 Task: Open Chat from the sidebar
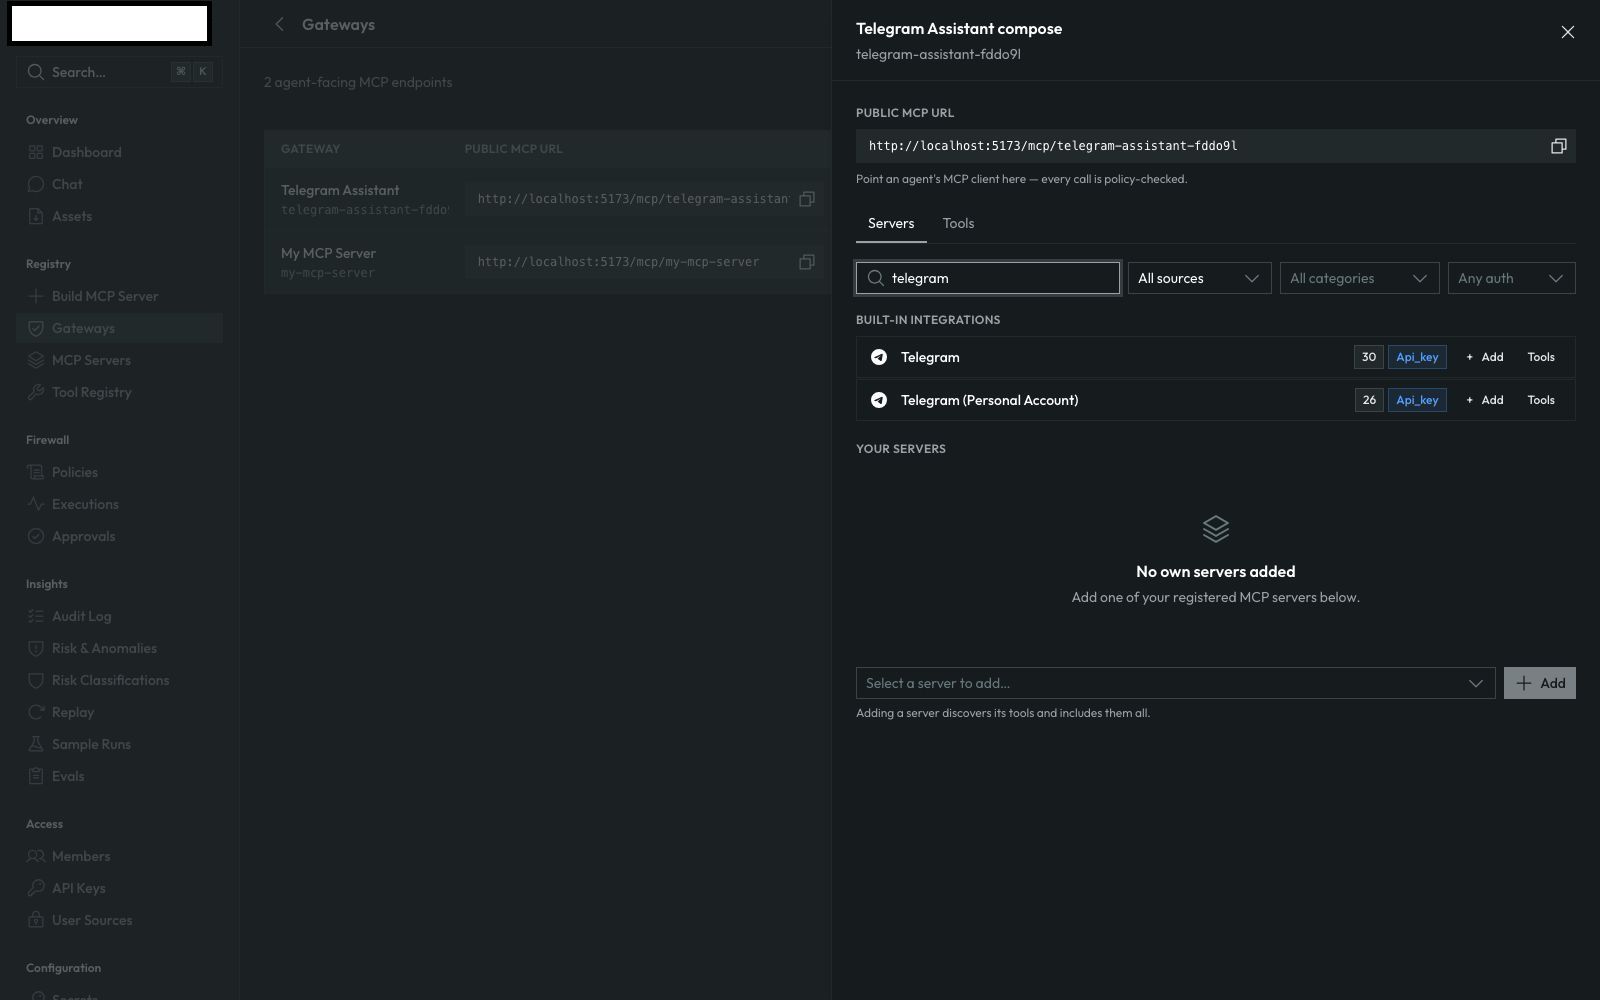(x=119, y=184)
